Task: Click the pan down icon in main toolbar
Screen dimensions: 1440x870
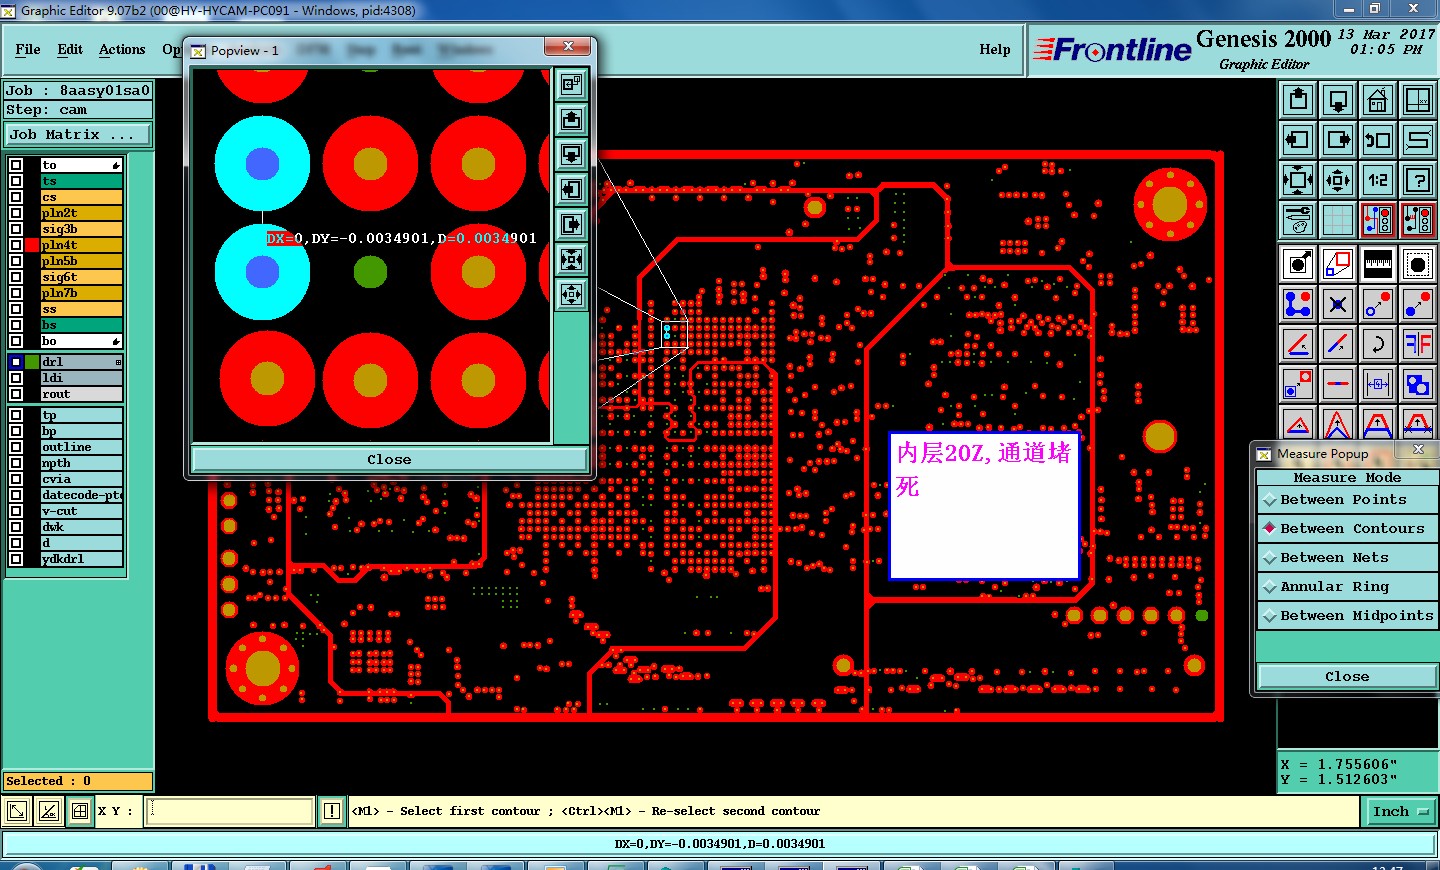Action: (1338, 100)
